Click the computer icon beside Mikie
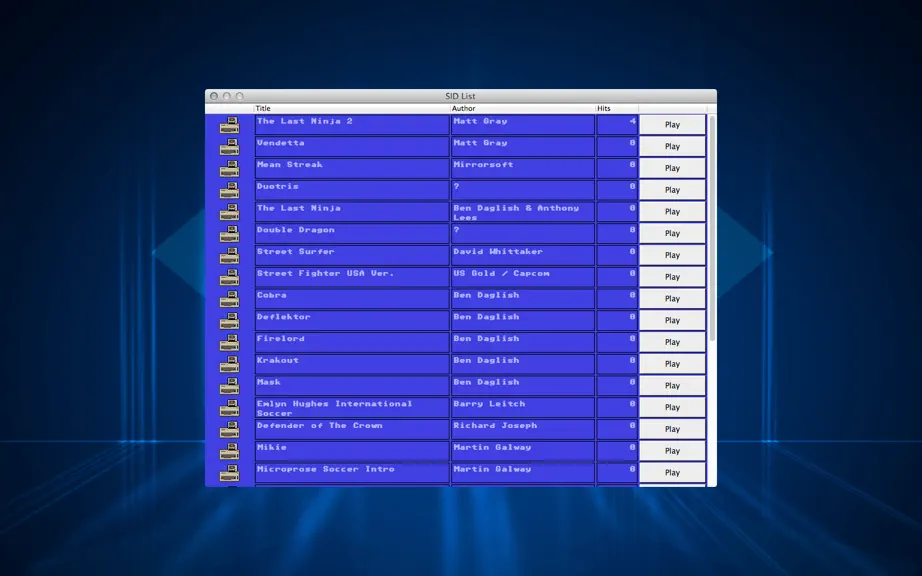922x576 pixels. [229, 451]
